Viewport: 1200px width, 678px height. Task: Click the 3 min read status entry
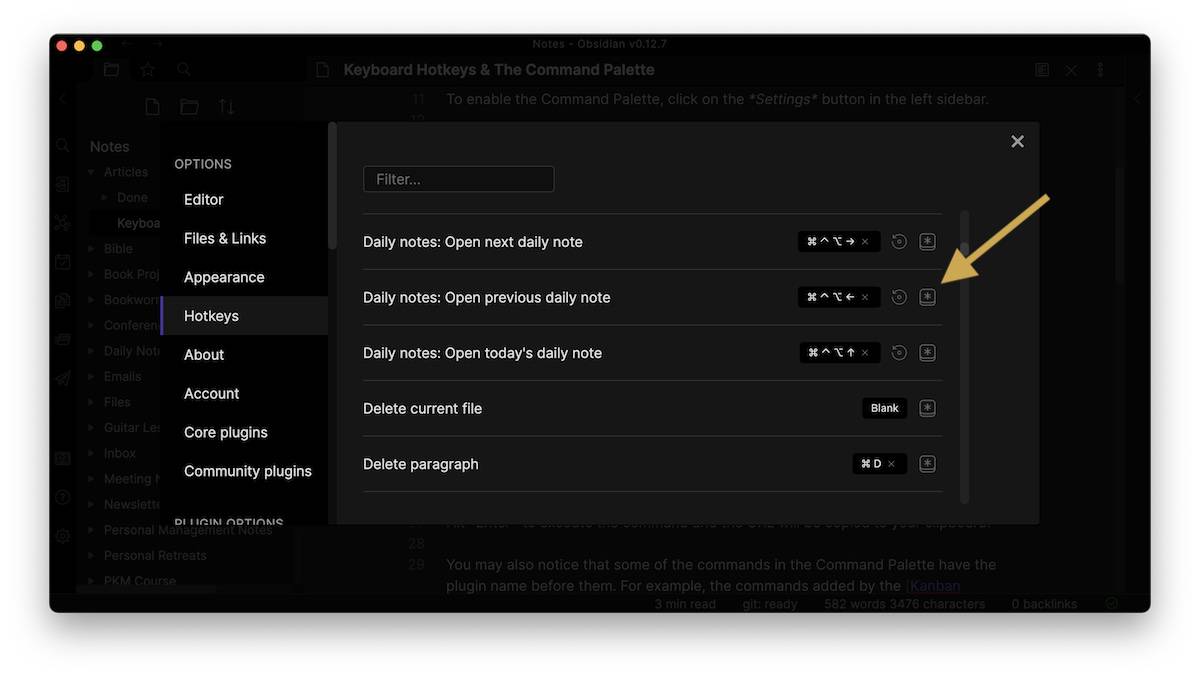coord(686,604)
